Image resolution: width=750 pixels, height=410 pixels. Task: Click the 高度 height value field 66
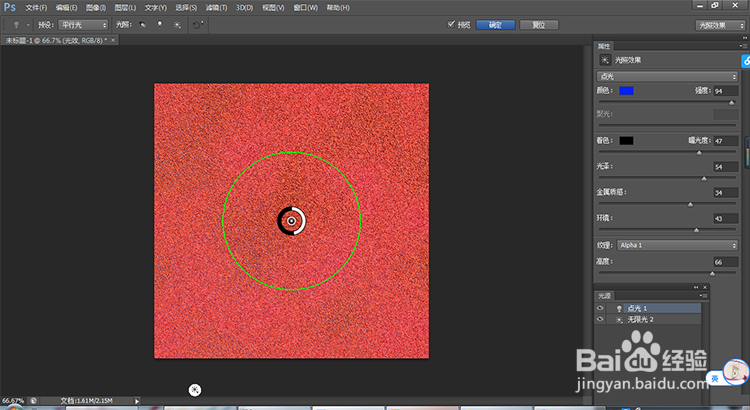[x=726, y=262]
